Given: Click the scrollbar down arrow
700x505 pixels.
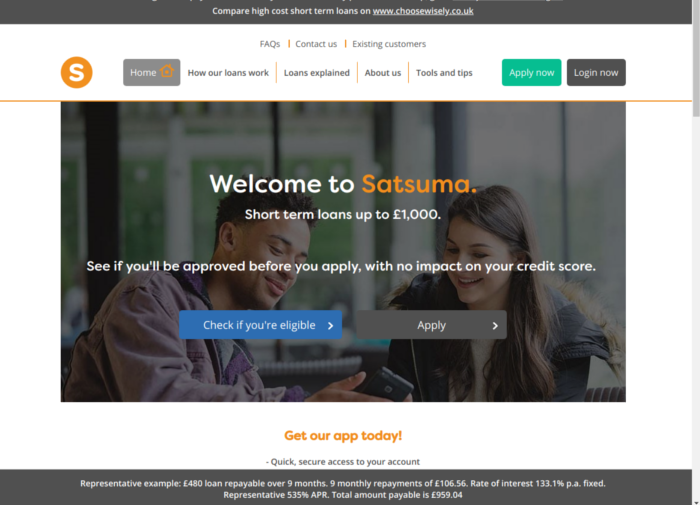Looking at the screenshot, I should click(696, 501).
